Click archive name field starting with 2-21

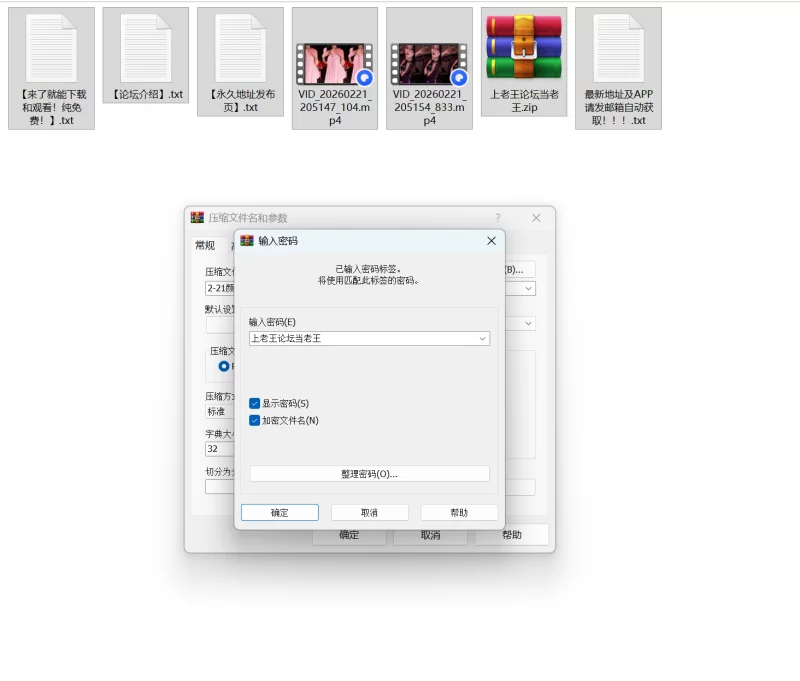tap(220, 289)
